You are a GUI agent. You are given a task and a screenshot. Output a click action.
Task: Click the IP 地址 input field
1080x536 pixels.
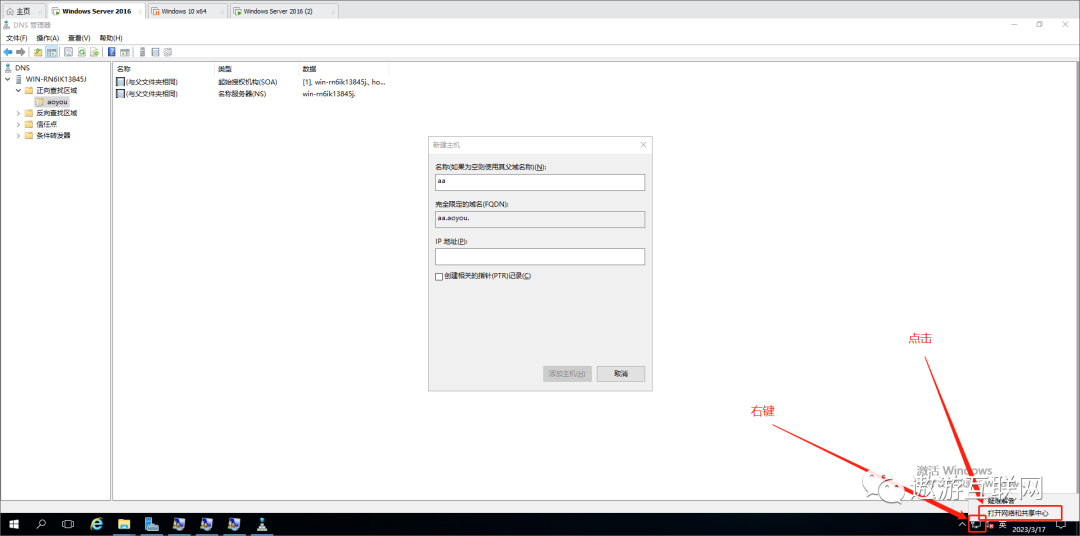540,256
